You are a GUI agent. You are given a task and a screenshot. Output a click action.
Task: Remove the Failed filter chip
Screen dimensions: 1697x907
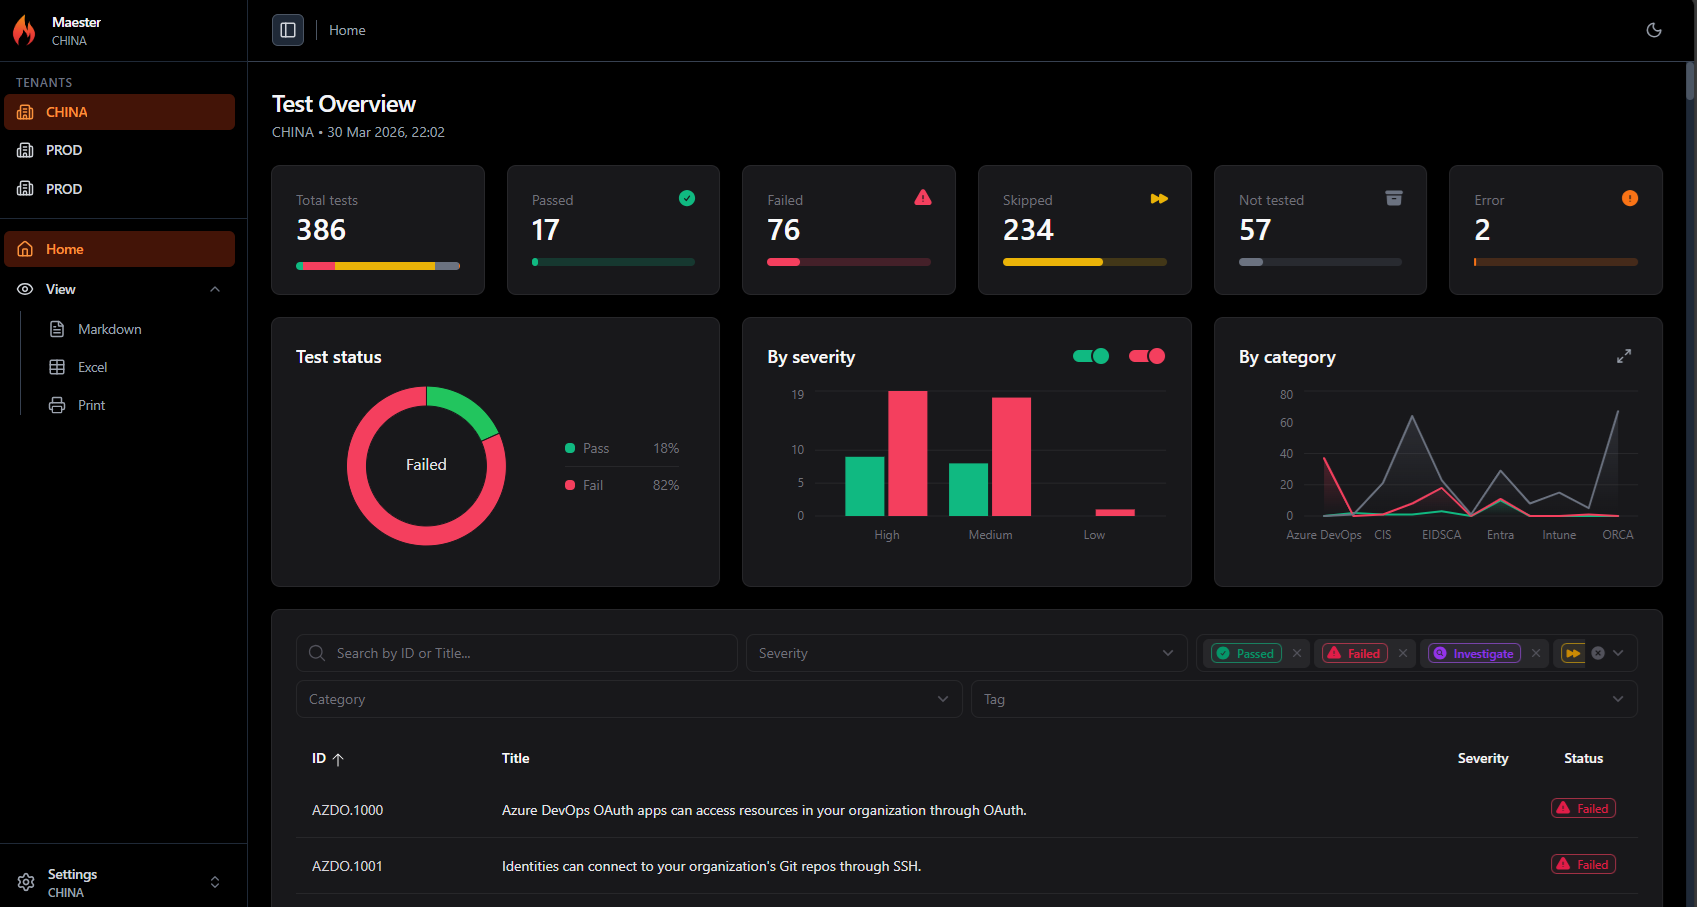[x=1402, y=653]
